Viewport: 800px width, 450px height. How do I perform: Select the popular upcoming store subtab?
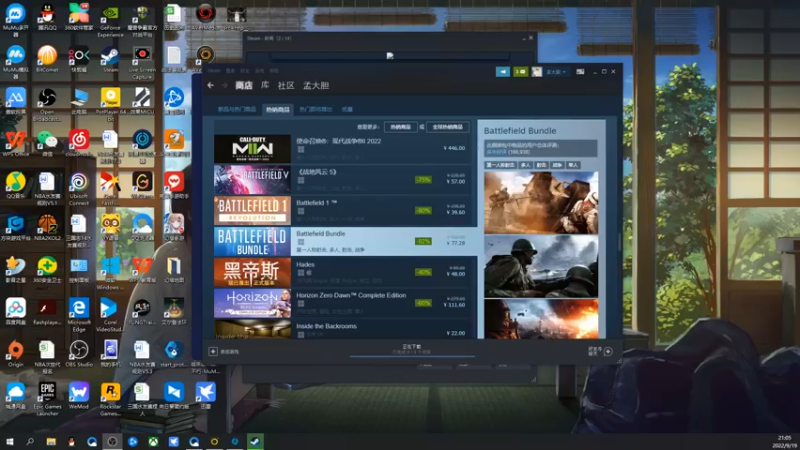[x=315, y=109]
